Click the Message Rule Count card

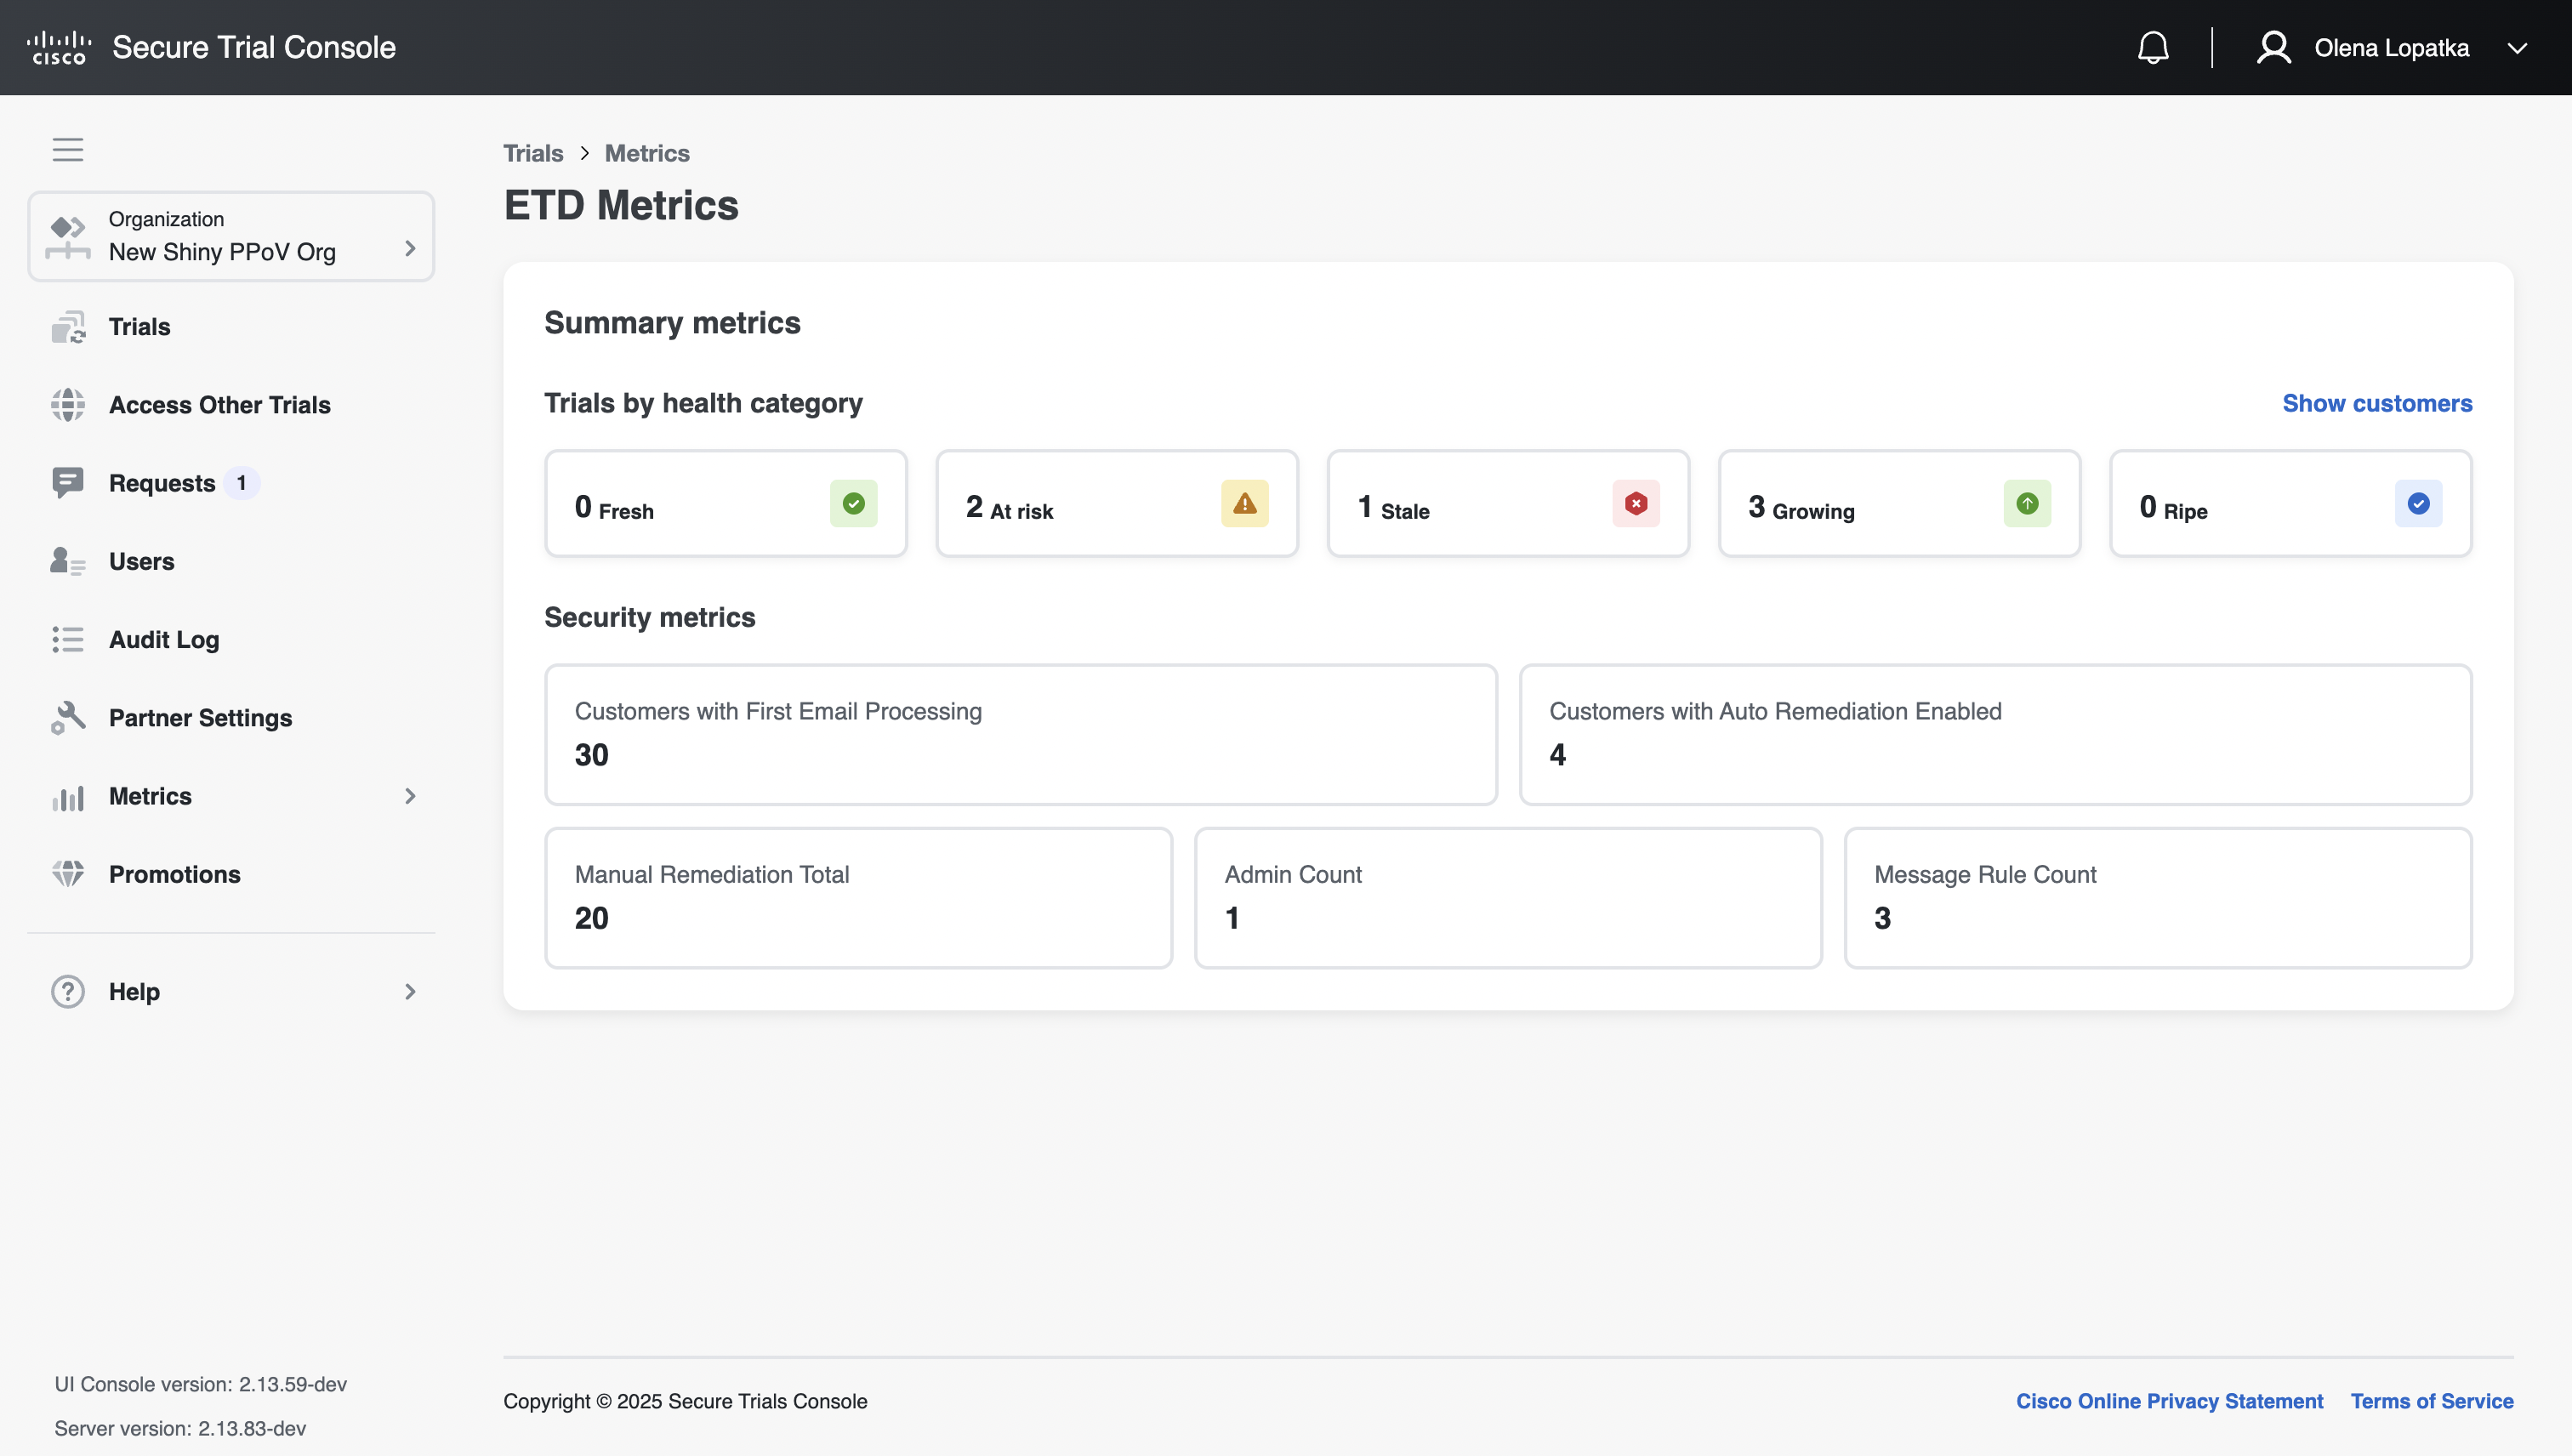tap(2158, 898)
